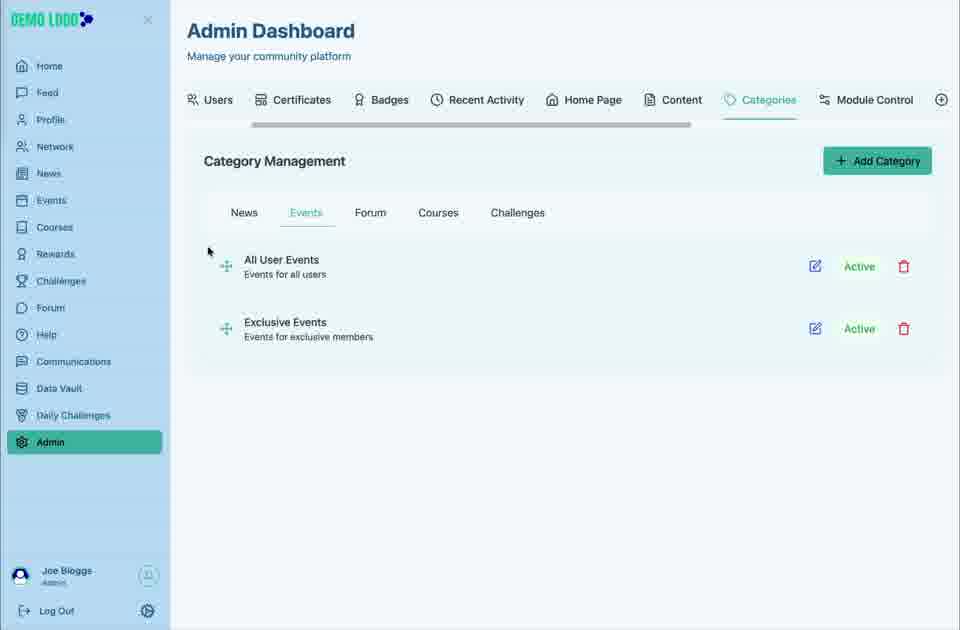Delete the All User Events category

click(x=904, y=266)
